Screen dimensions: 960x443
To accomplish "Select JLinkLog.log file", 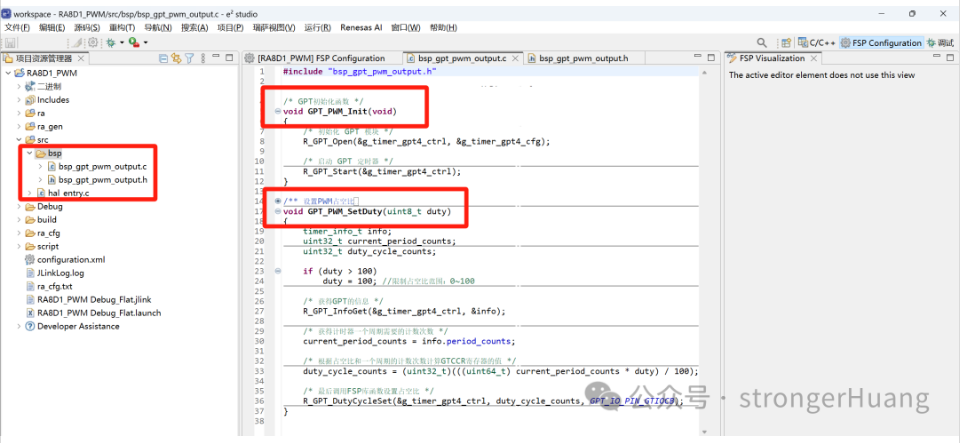I will pos(55,273).
